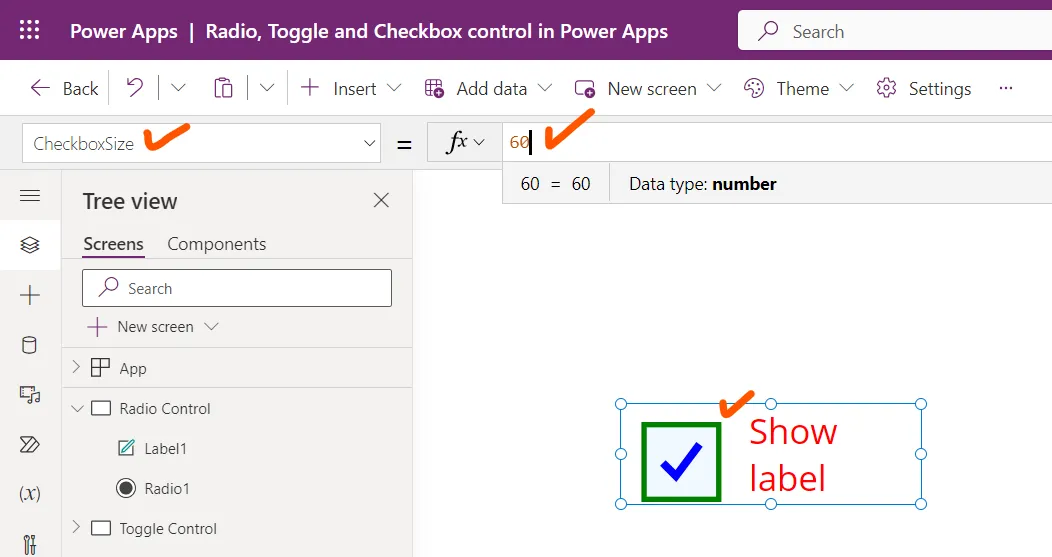Open the undo options dropdown arrow
The height and width of the screenshot is (557, 1052).
[x=178, y=88]
